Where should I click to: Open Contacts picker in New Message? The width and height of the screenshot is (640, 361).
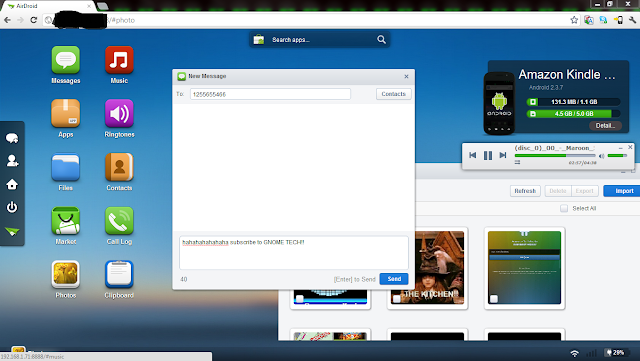click(393, 94)
